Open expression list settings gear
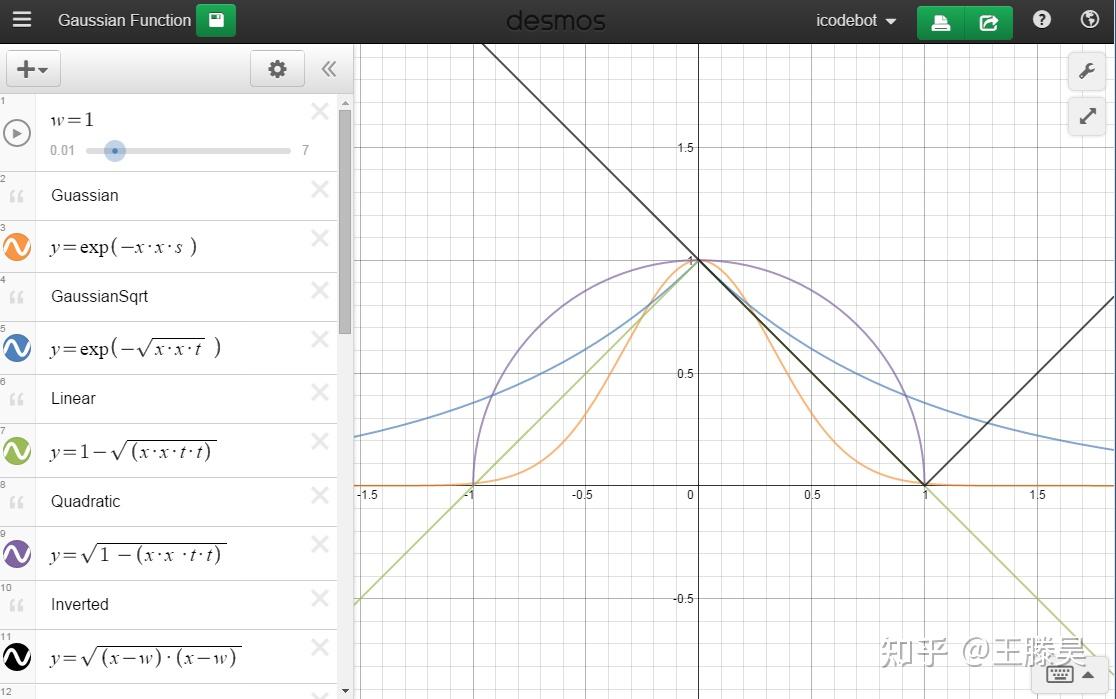1116x699 pixels. (x=277, y=69)
